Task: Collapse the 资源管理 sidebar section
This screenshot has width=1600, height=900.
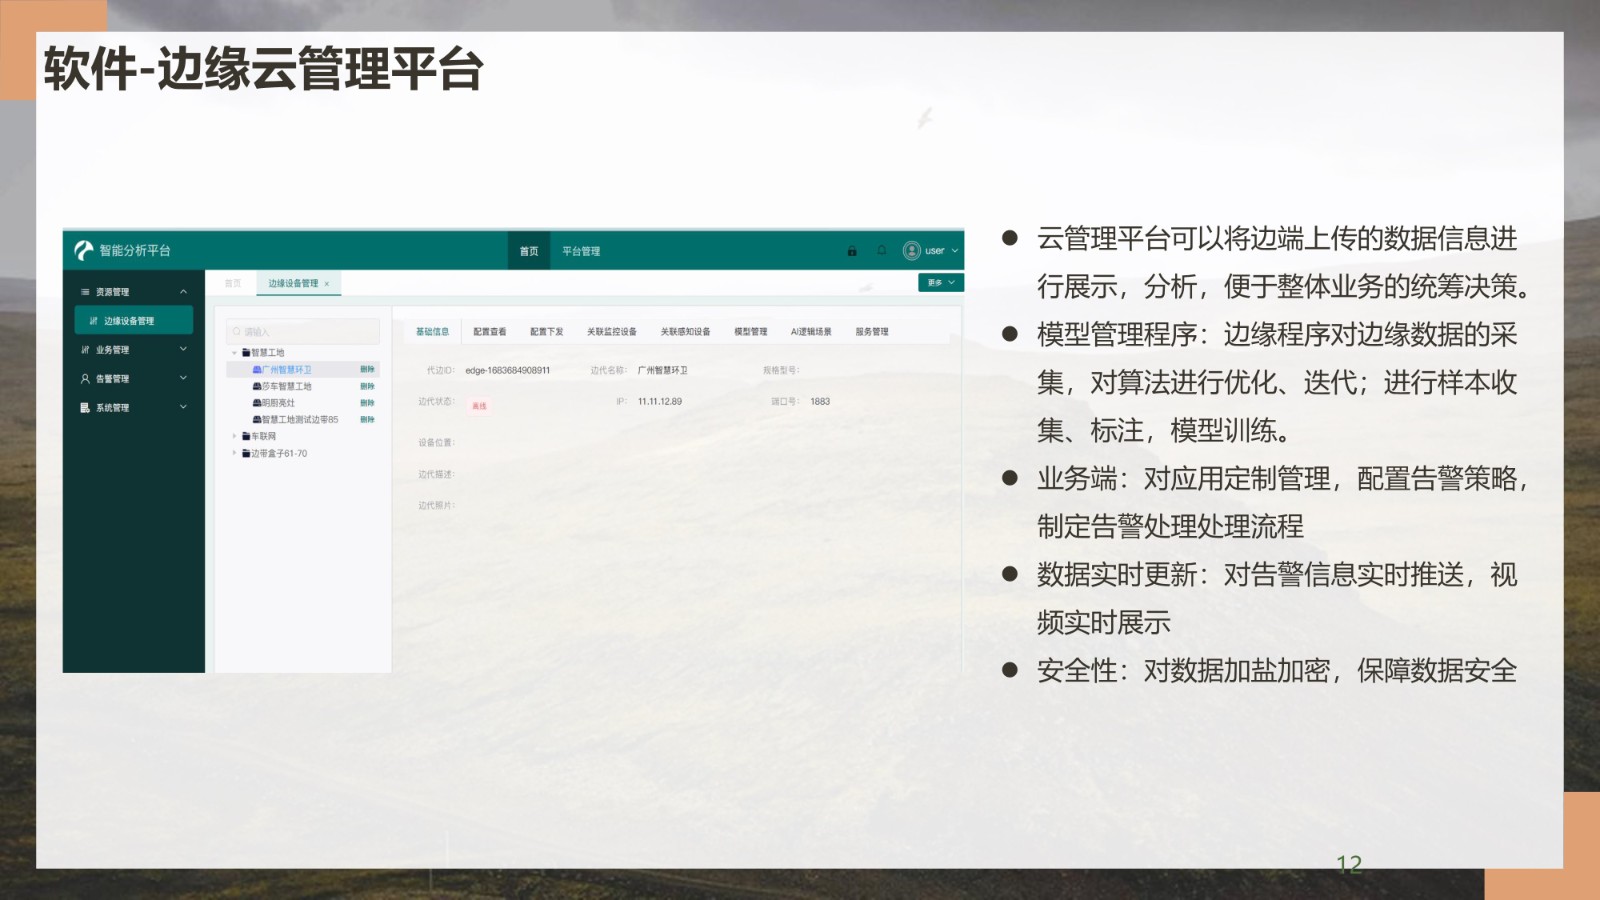Action: 183,292
